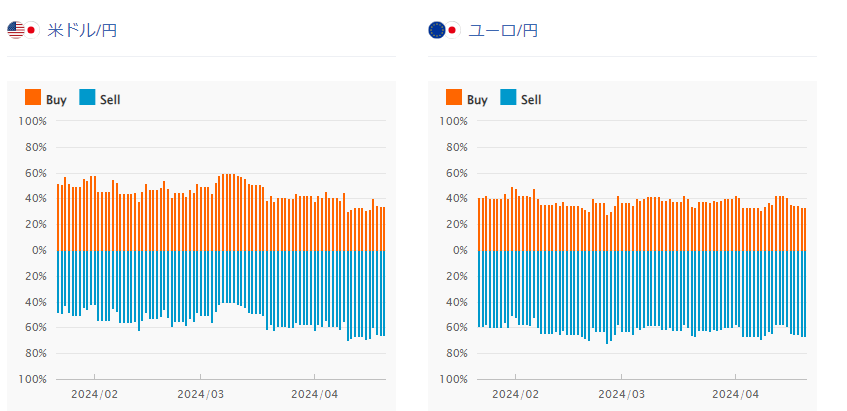Click orange Buy swatch in 米ドル/円 legend
The image size is (847, 411).
pos(33,98)
